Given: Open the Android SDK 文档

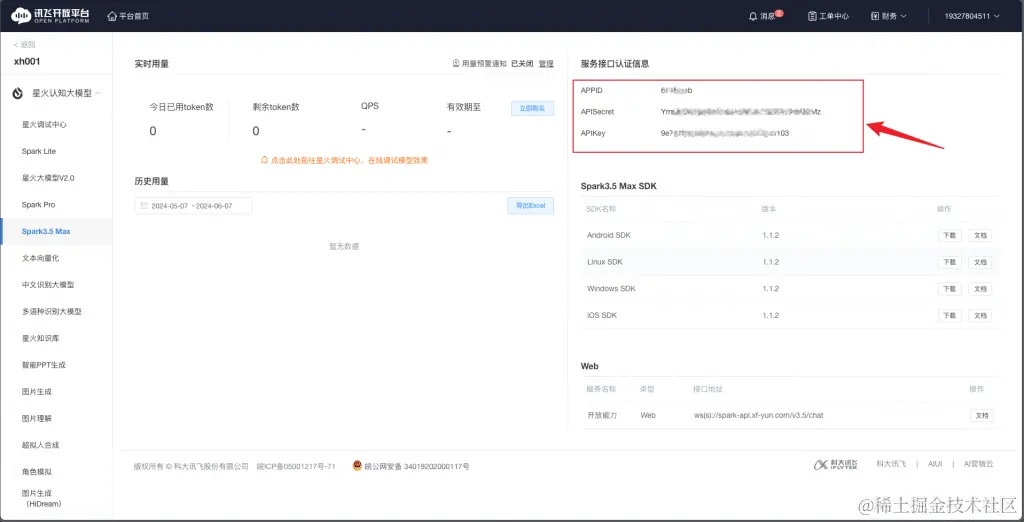Looking at the screenshot, I should (980, 235).
